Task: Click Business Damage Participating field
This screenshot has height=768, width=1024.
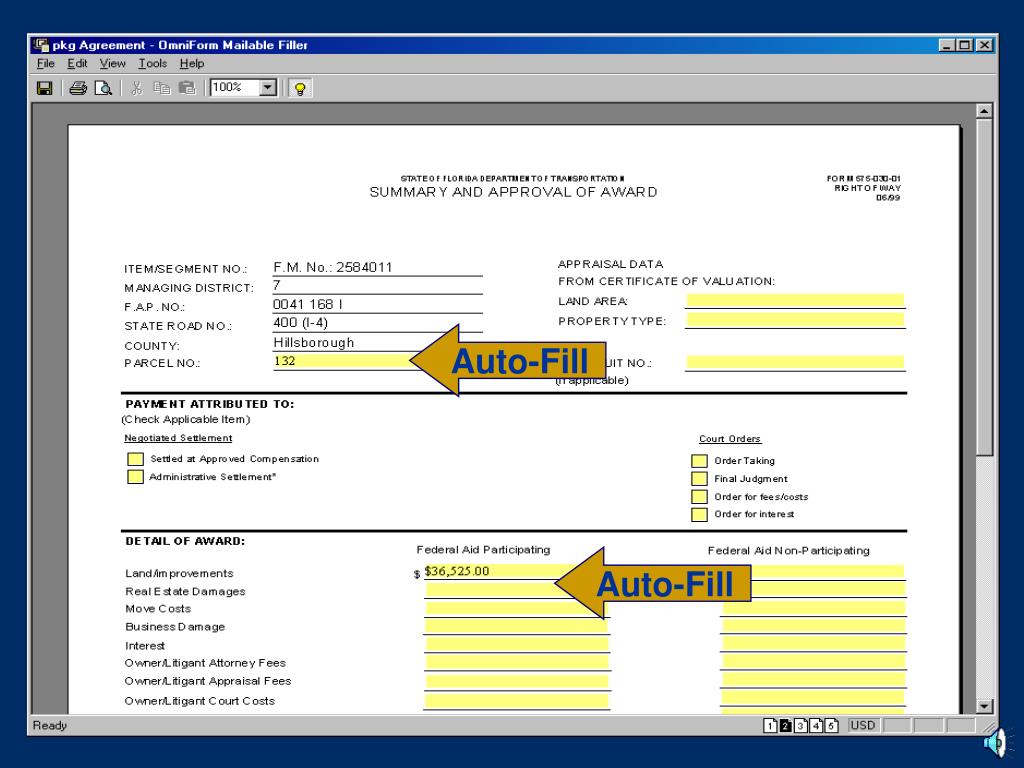Action: tap(516, 626)
